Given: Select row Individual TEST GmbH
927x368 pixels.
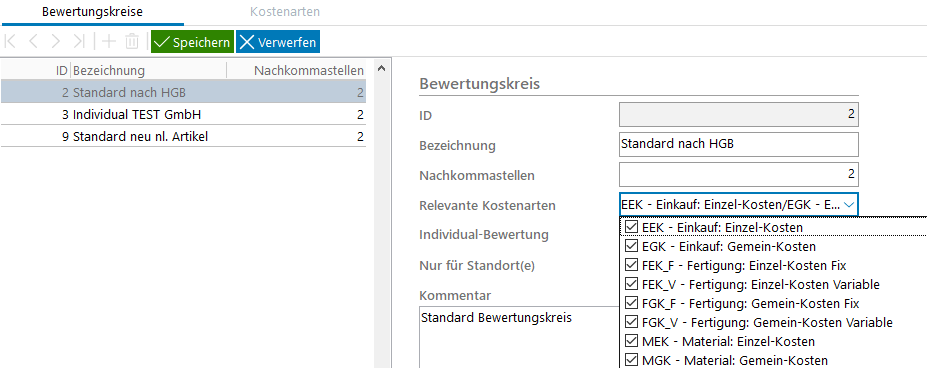Looking at the screenshot, I should 183,114.
